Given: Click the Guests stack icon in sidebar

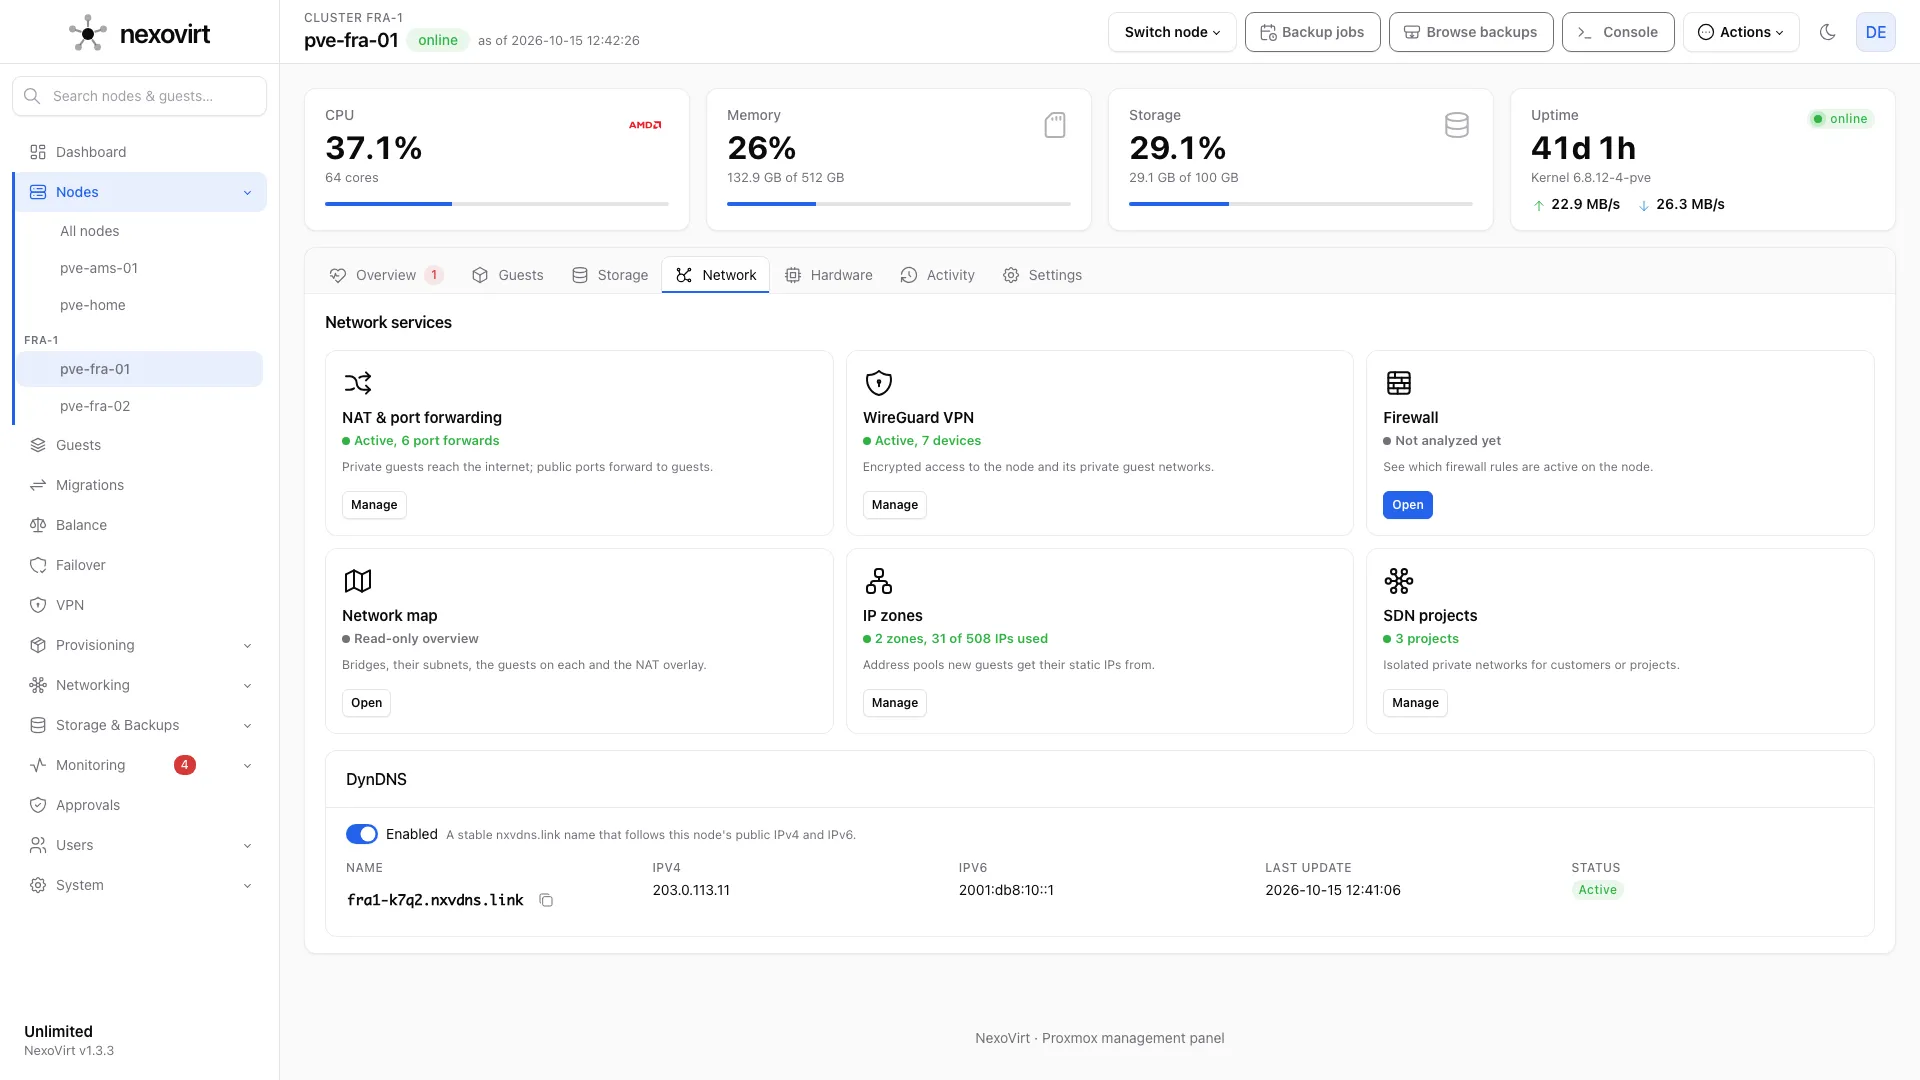Looking at the screenshot, I should pyautogui.click(x=38, y=445).
